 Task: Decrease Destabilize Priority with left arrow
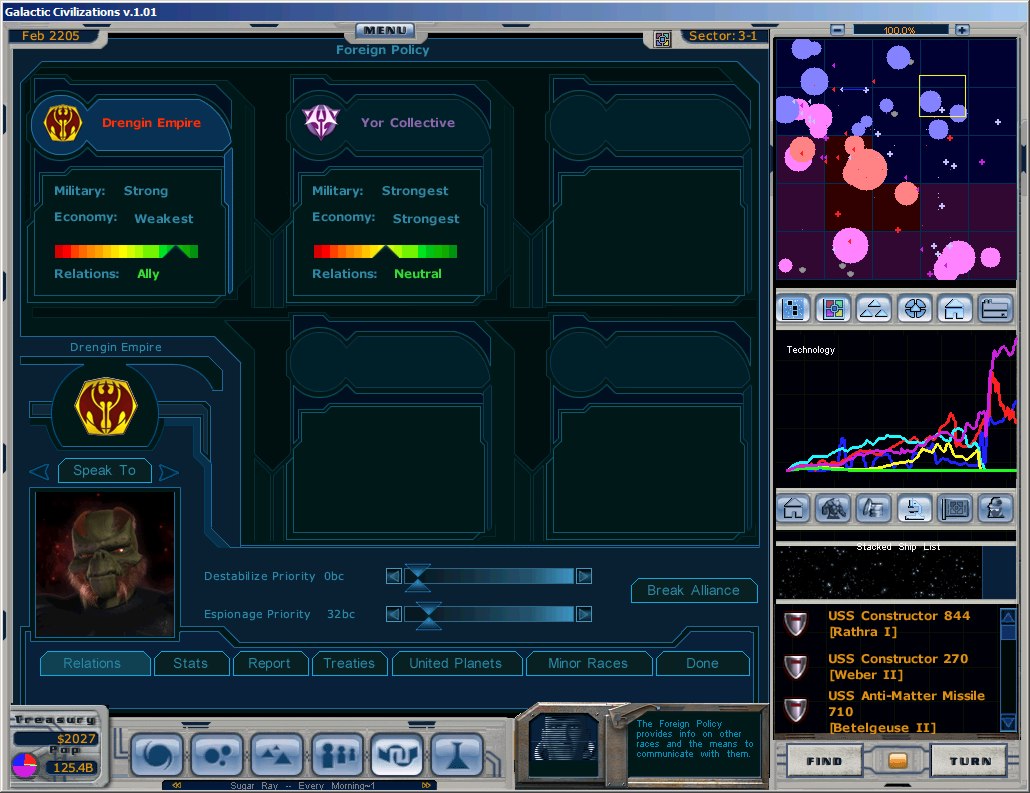pos(393,576)
